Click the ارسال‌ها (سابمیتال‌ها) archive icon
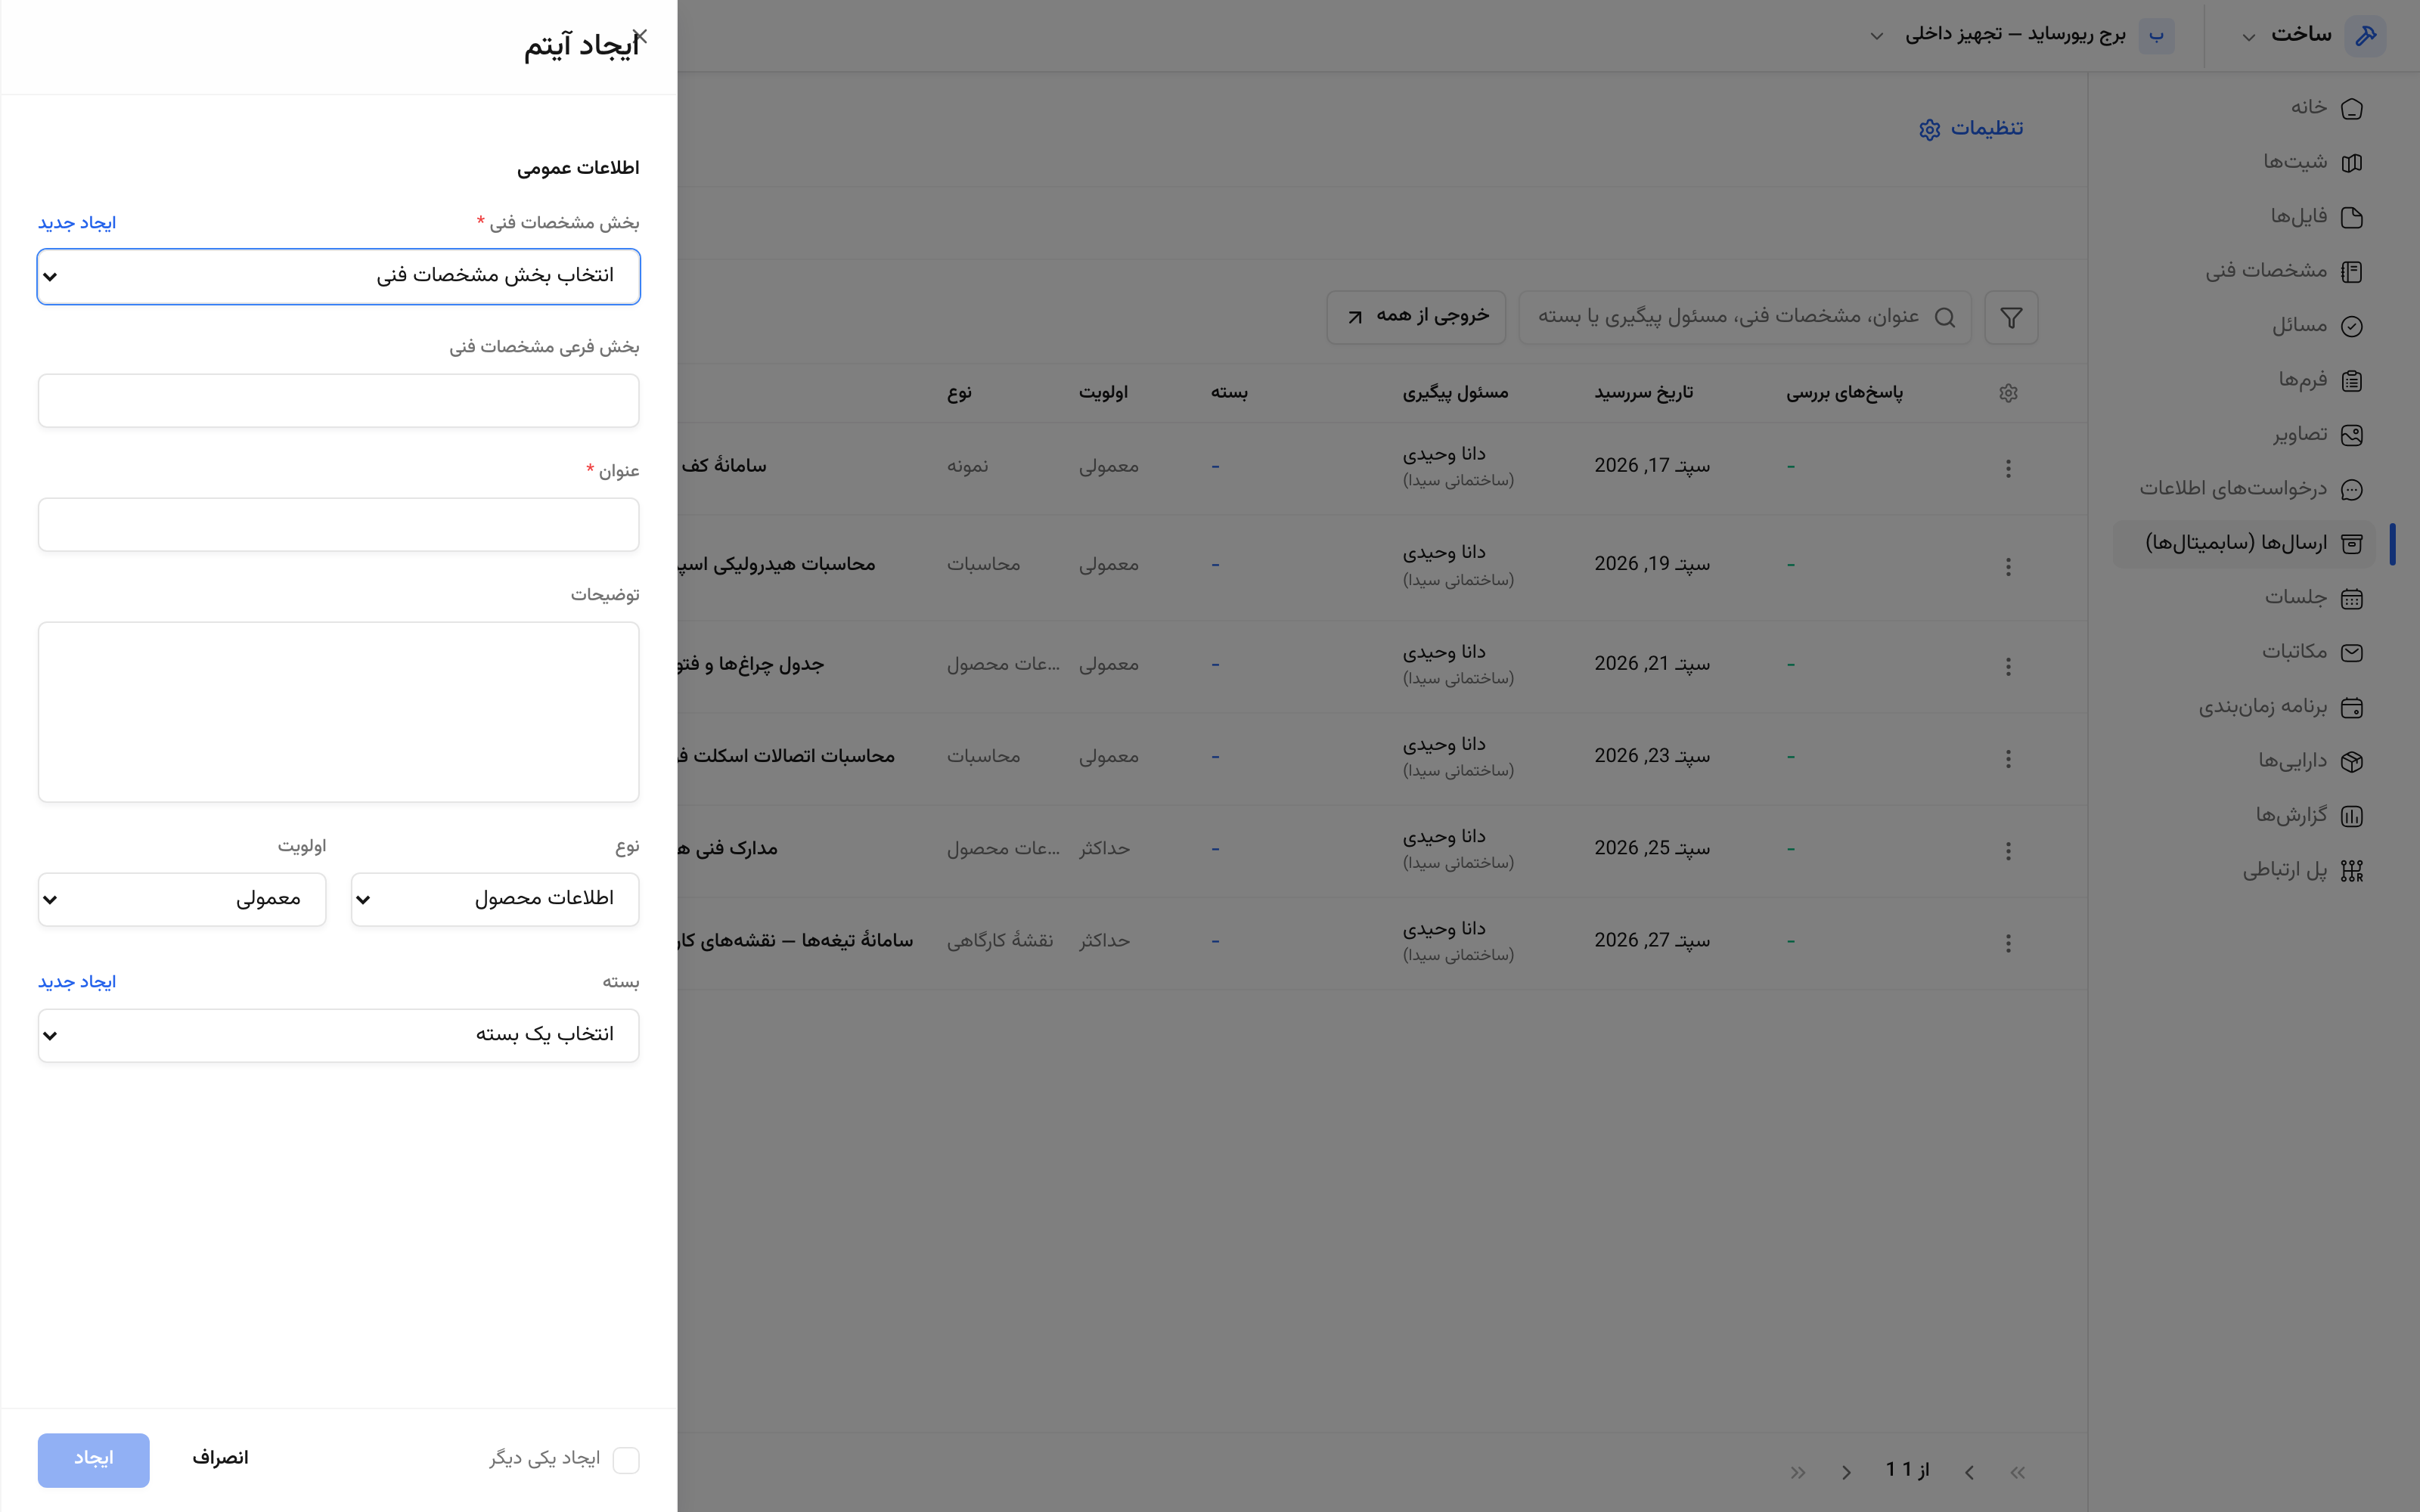2420x1512 pixels. tap(2352, 544)
